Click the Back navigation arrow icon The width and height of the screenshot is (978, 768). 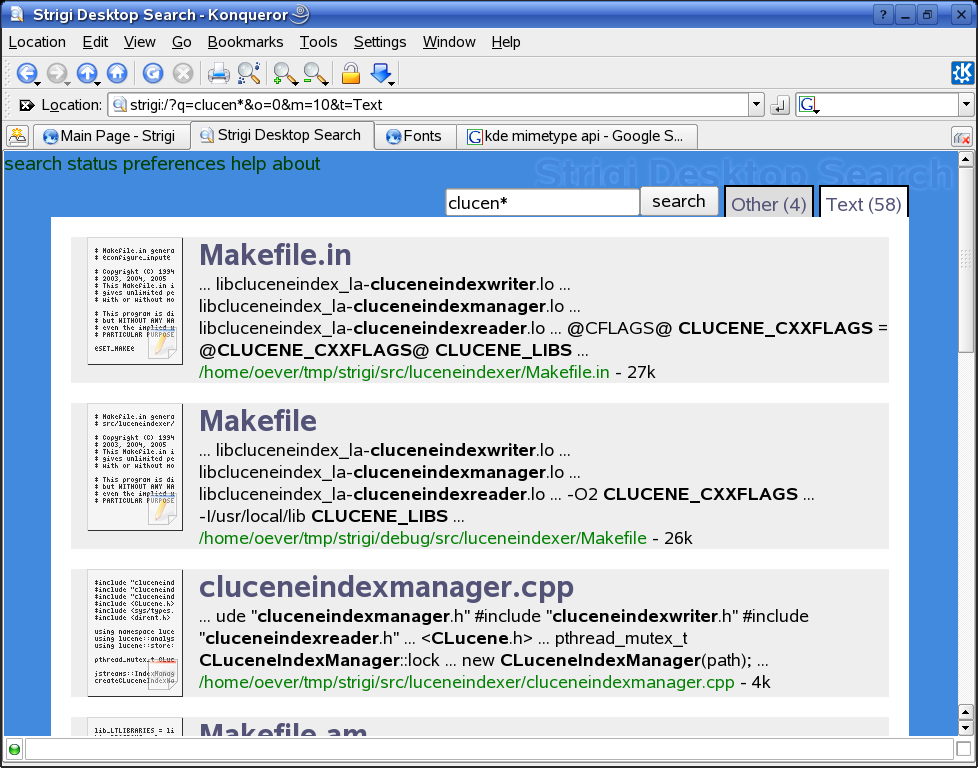[26, 73]
